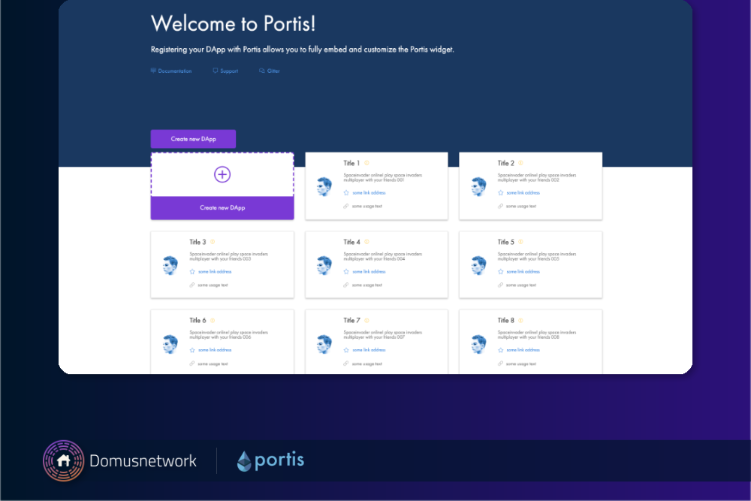Click the star icon on Title 7 card
751x501 pixels.
(x=346, y=350)
